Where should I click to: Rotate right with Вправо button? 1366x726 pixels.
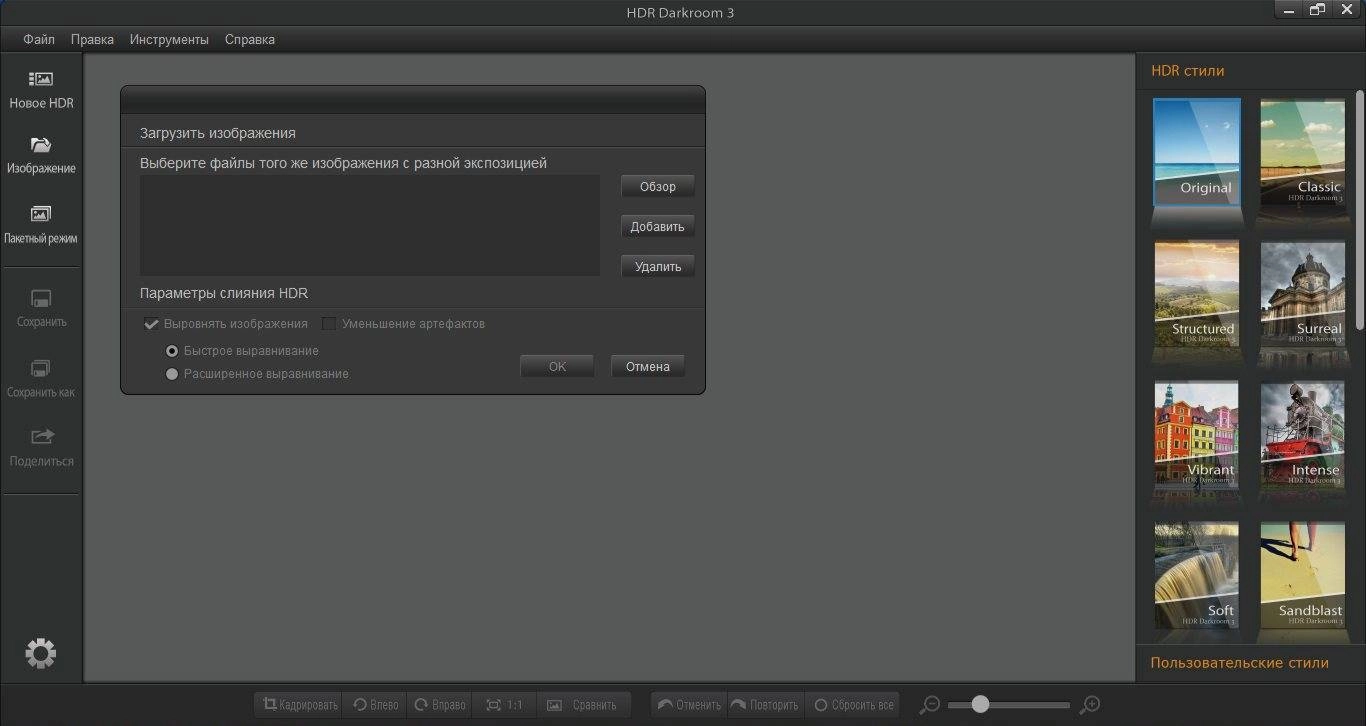tap(440, 705)
